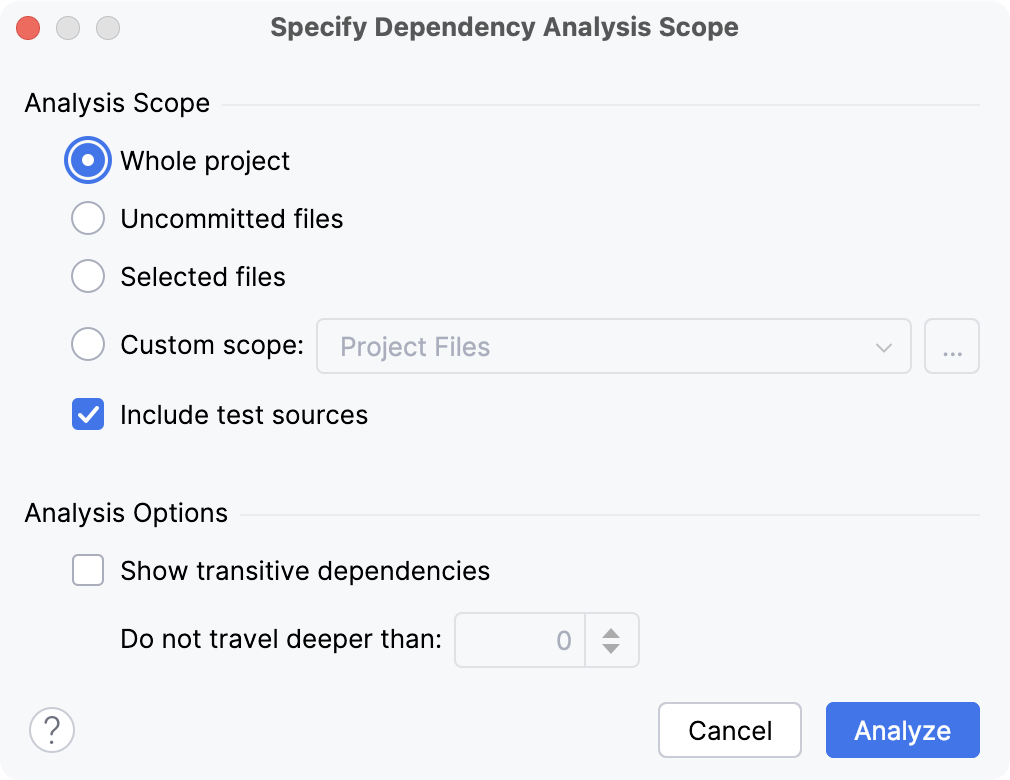Select Uncommitted files as analysis scope

click(x=88, y=218)
